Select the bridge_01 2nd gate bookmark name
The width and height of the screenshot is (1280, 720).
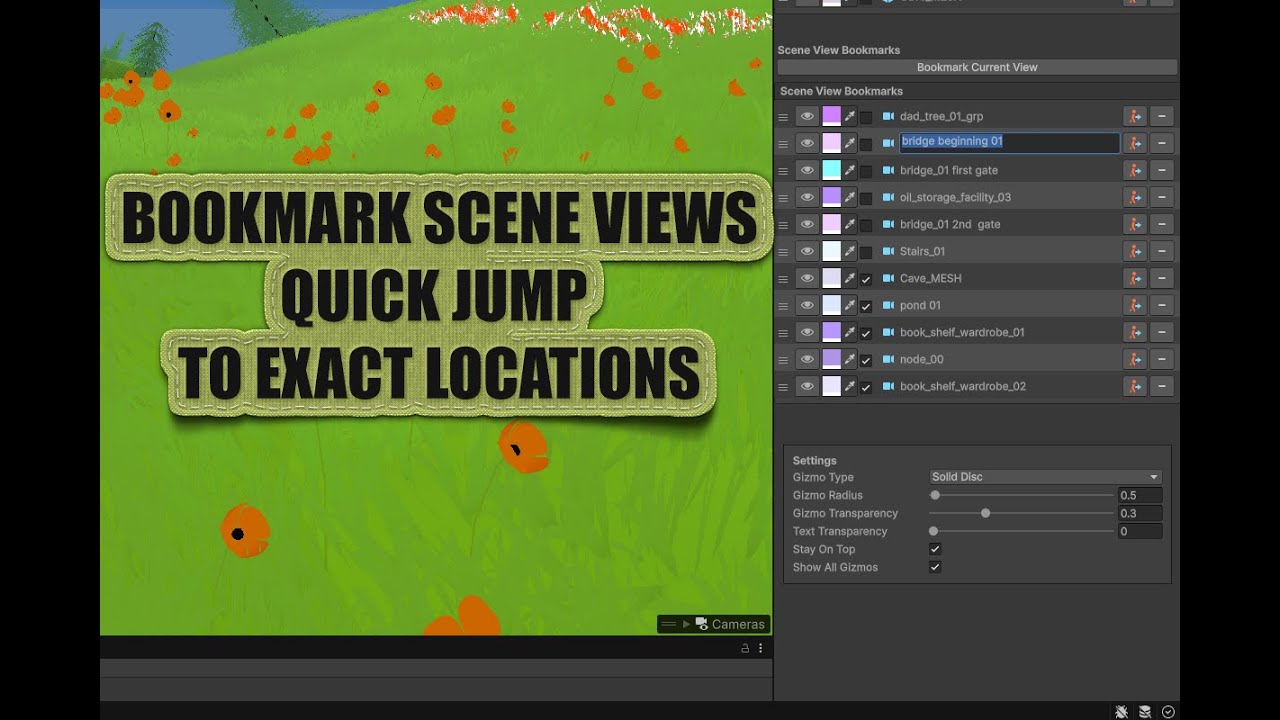pos(950,224)
